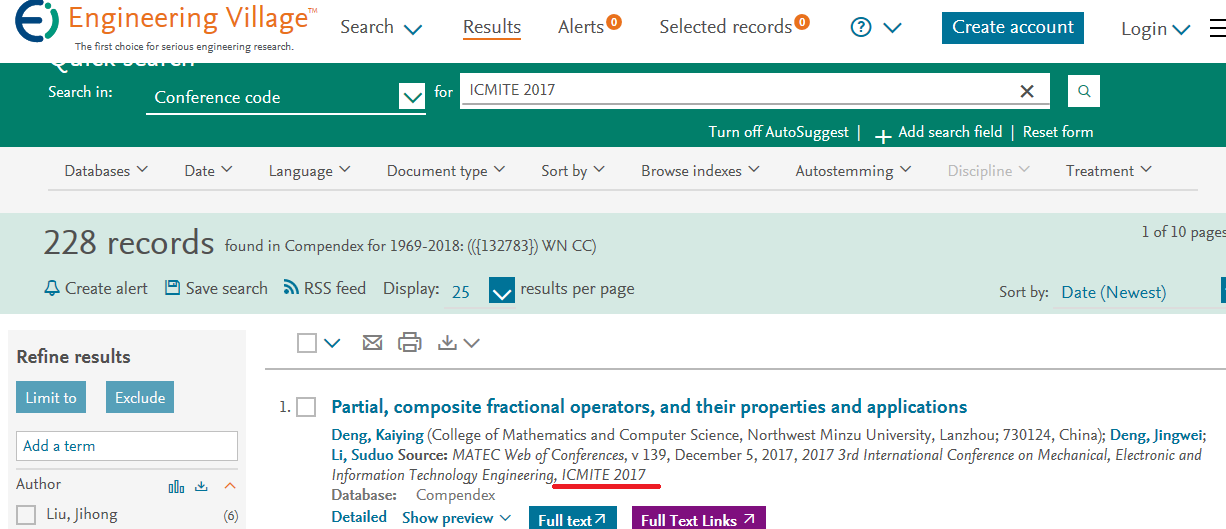Screen dimensions: 1226x529
Task: Click the print records icon
Action: click(x=410, y=342)
